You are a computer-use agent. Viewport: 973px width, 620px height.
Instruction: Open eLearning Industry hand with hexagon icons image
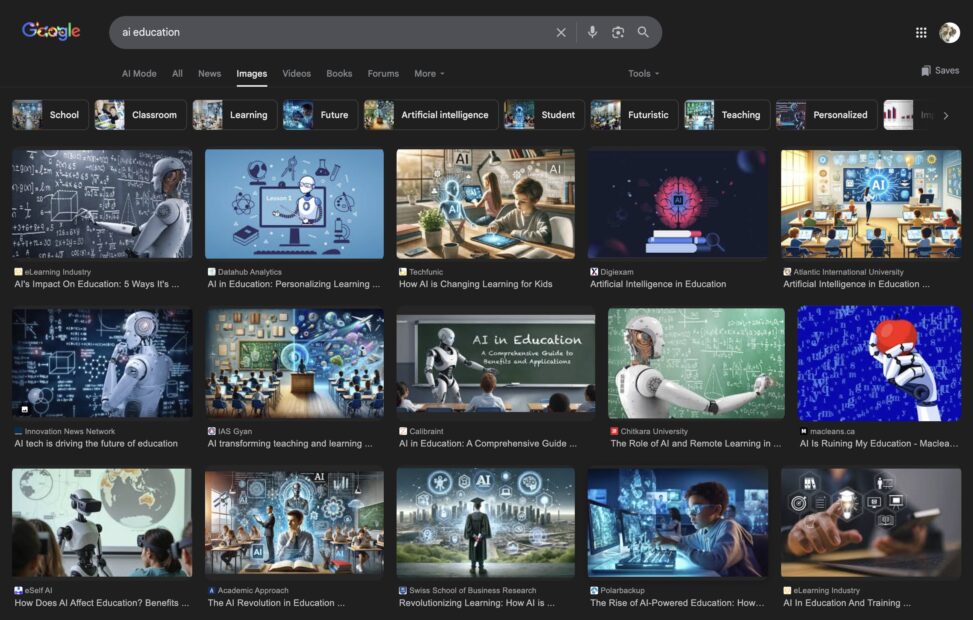tap(871, 523)
